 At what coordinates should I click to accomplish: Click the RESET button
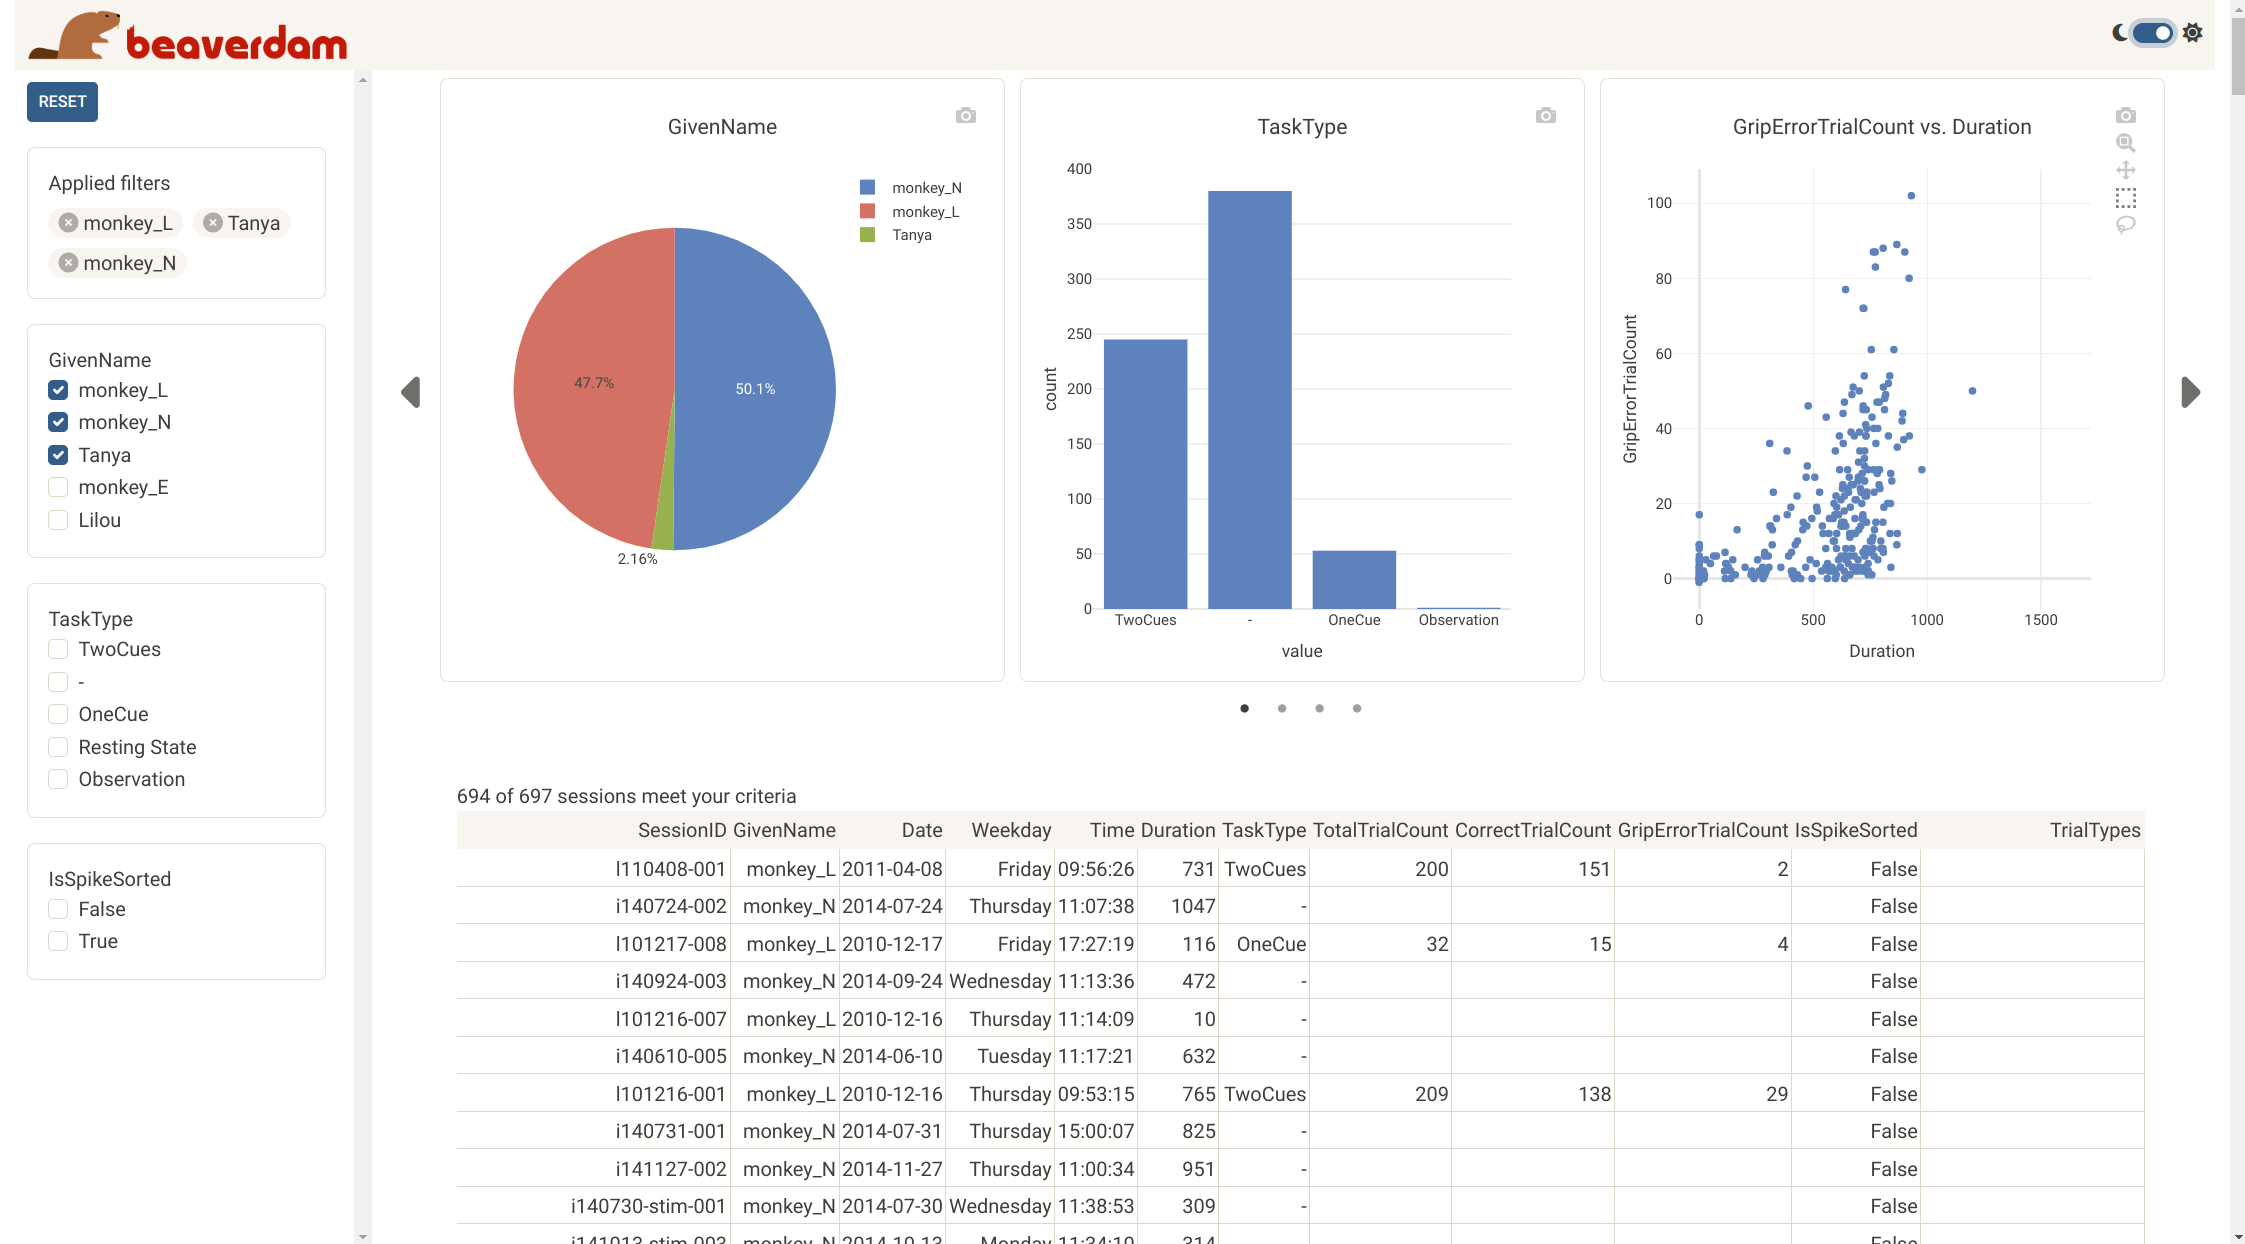pos(62,102)
